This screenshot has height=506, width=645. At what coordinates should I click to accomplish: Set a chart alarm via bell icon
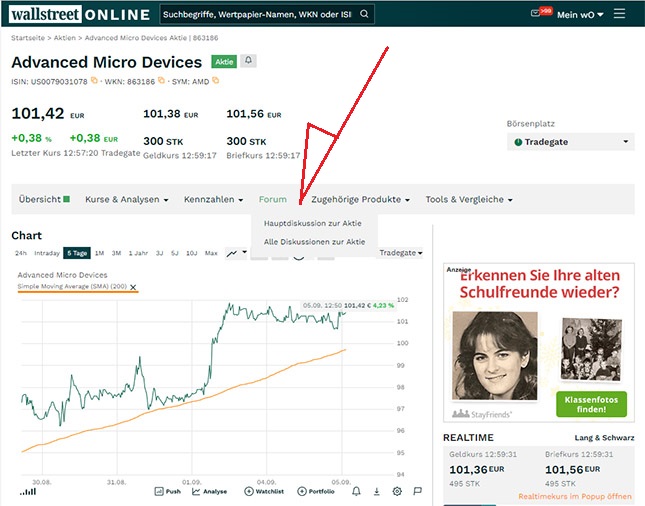click(x=356, y=491)
